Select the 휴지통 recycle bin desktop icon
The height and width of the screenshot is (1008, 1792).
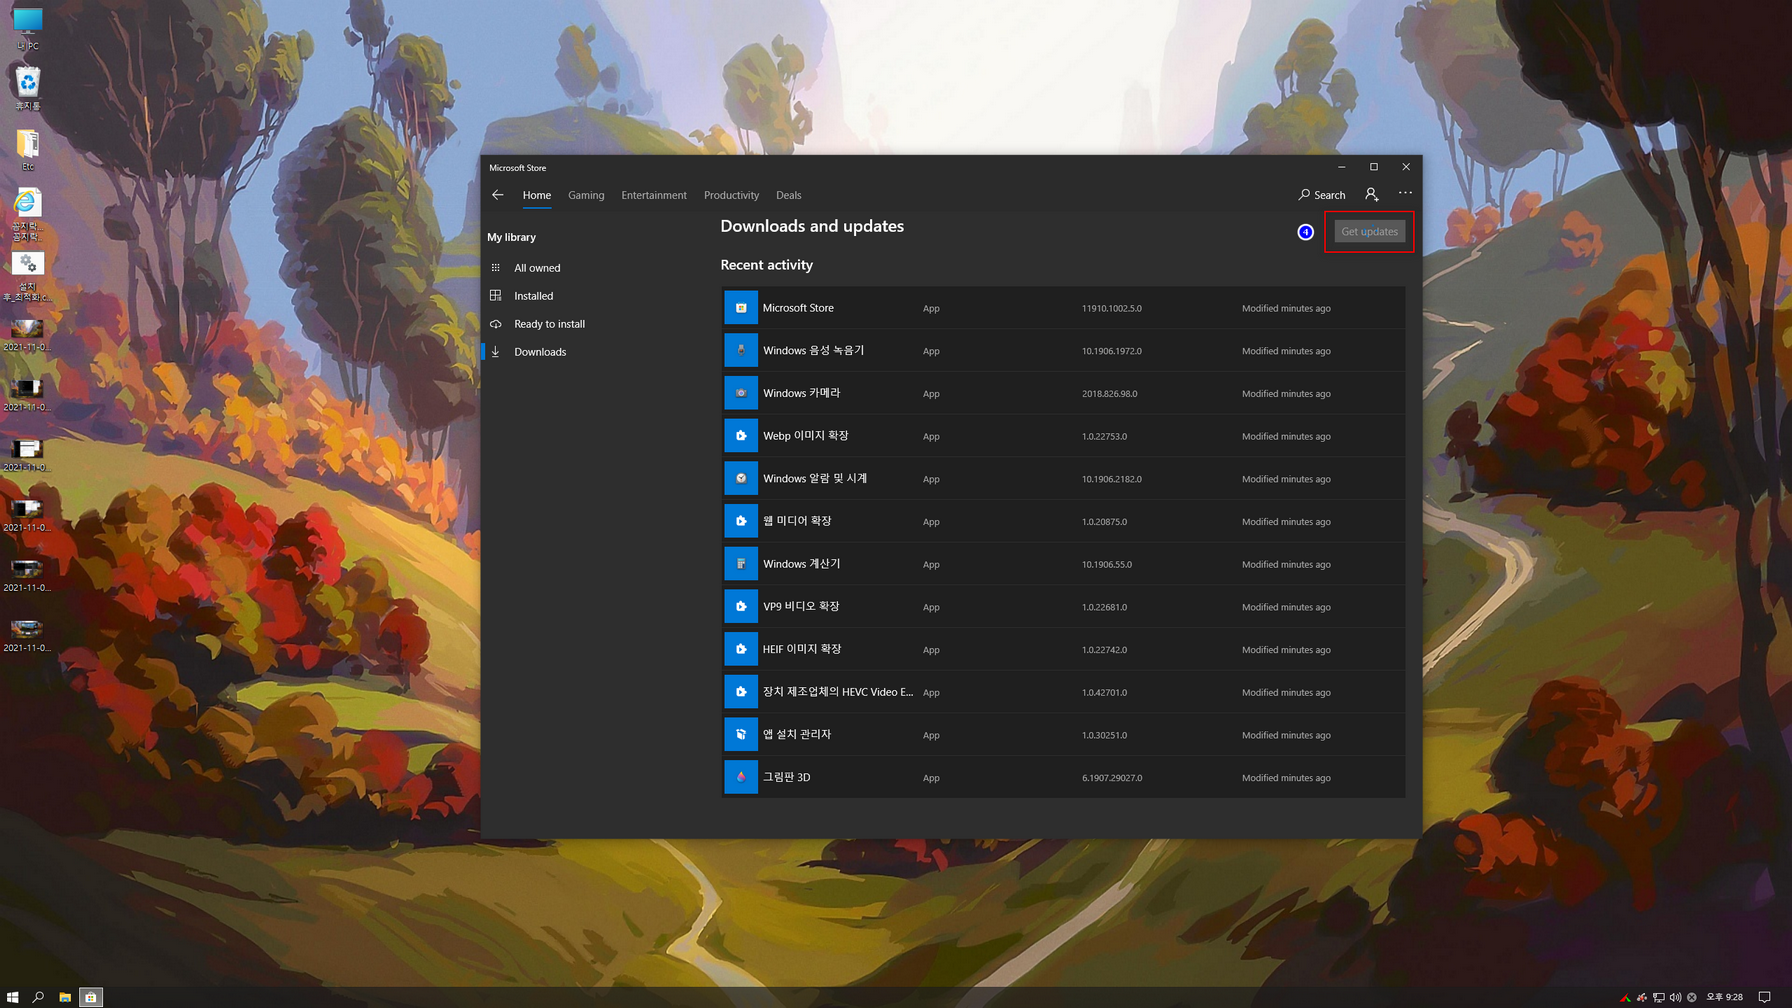click(27, 88)
